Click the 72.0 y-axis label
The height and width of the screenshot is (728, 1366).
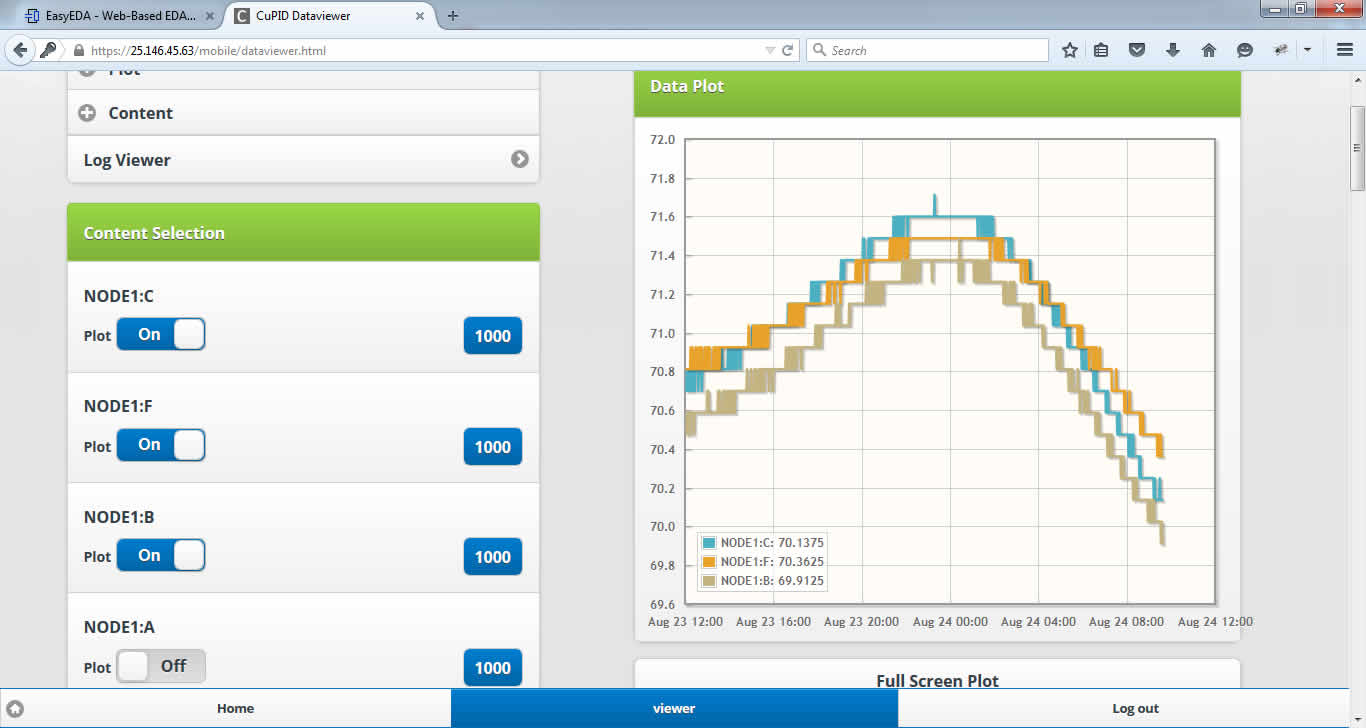click(663, 140)
